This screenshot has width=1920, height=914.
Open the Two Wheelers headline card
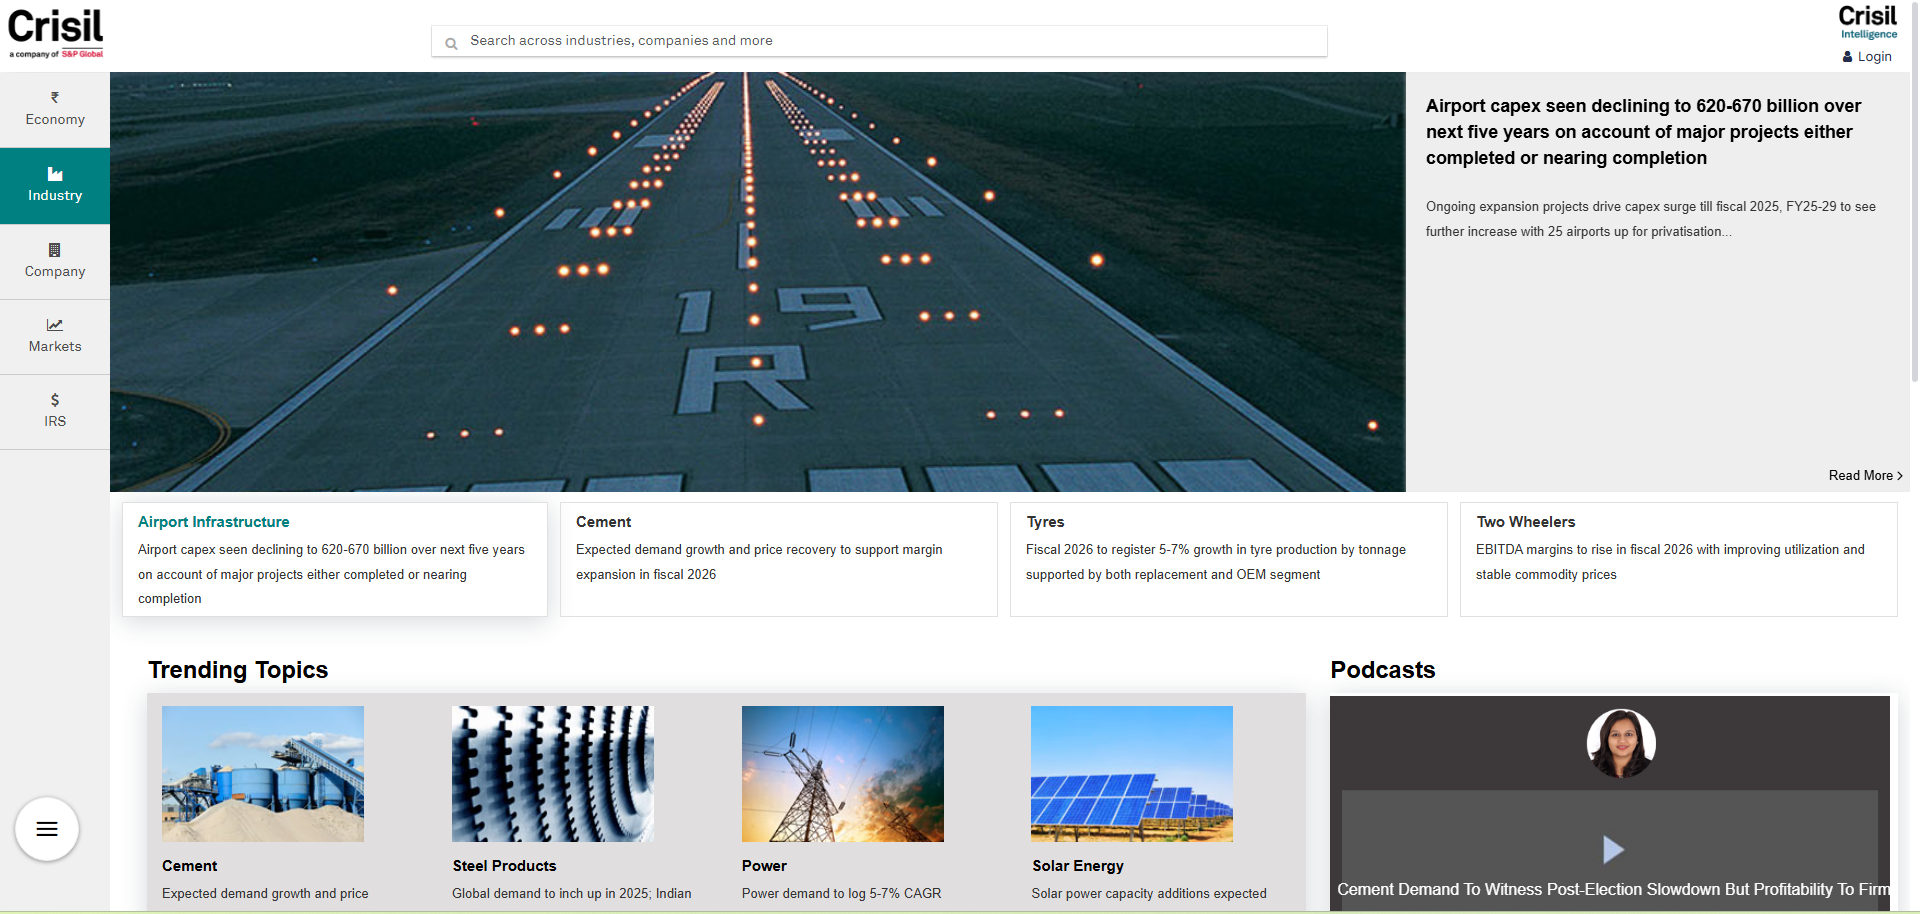click(x=1678, y=559)
